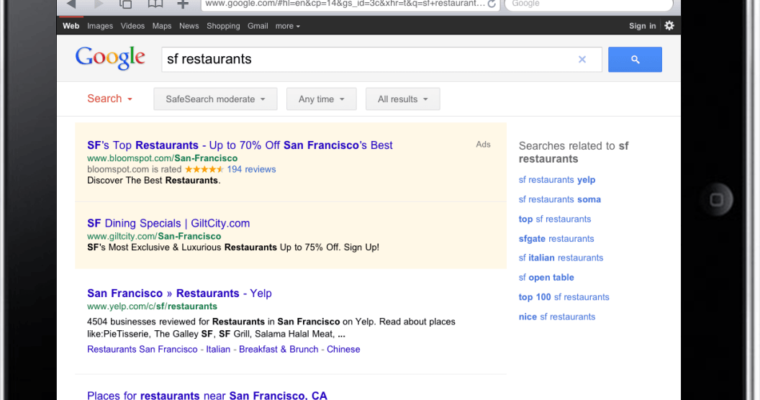Reload page using the refresh icon
Image resolution: width=760 pixels, height=400 pixels.
click(x=491, y=4)
